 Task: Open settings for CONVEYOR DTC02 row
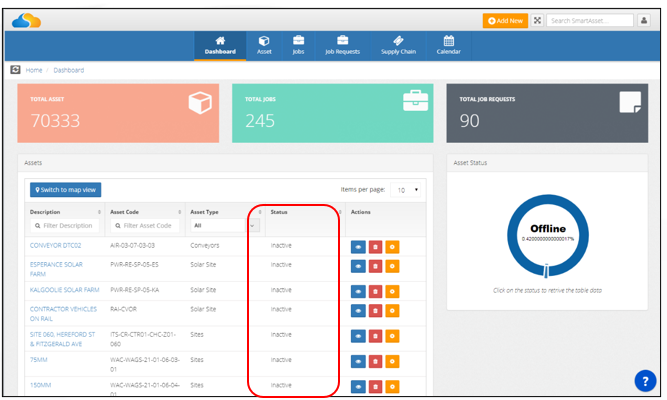pyautogui.click(x=392, y=247)
